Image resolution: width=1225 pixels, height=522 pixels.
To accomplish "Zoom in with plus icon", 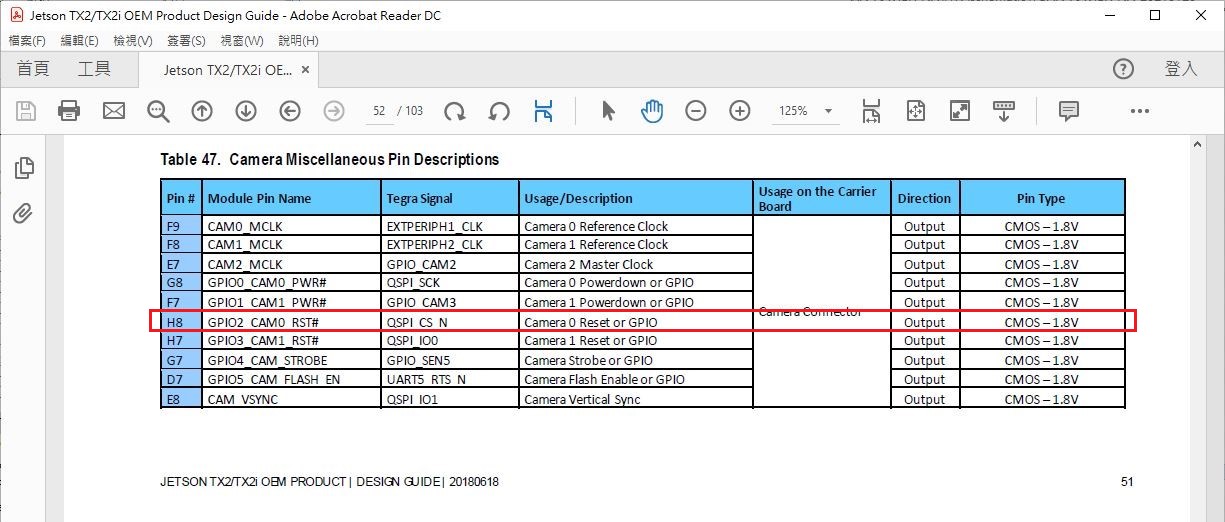I will tap(740, 111).
